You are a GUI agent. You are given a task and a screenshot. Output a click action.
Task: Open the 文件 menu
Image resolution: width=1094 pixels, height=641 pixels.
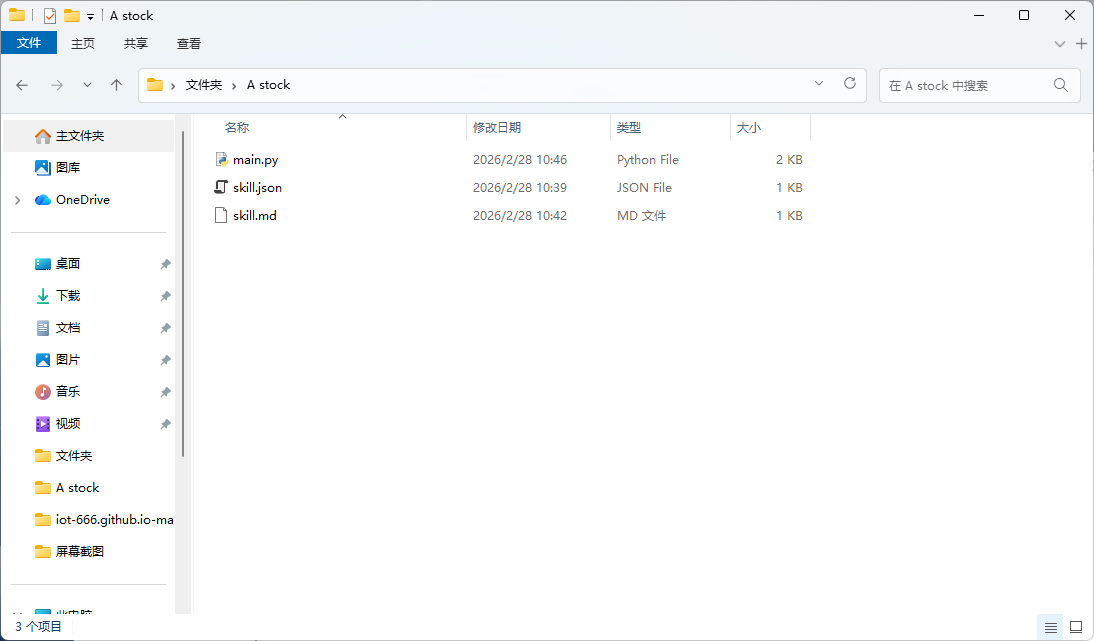tap(29, 43)
